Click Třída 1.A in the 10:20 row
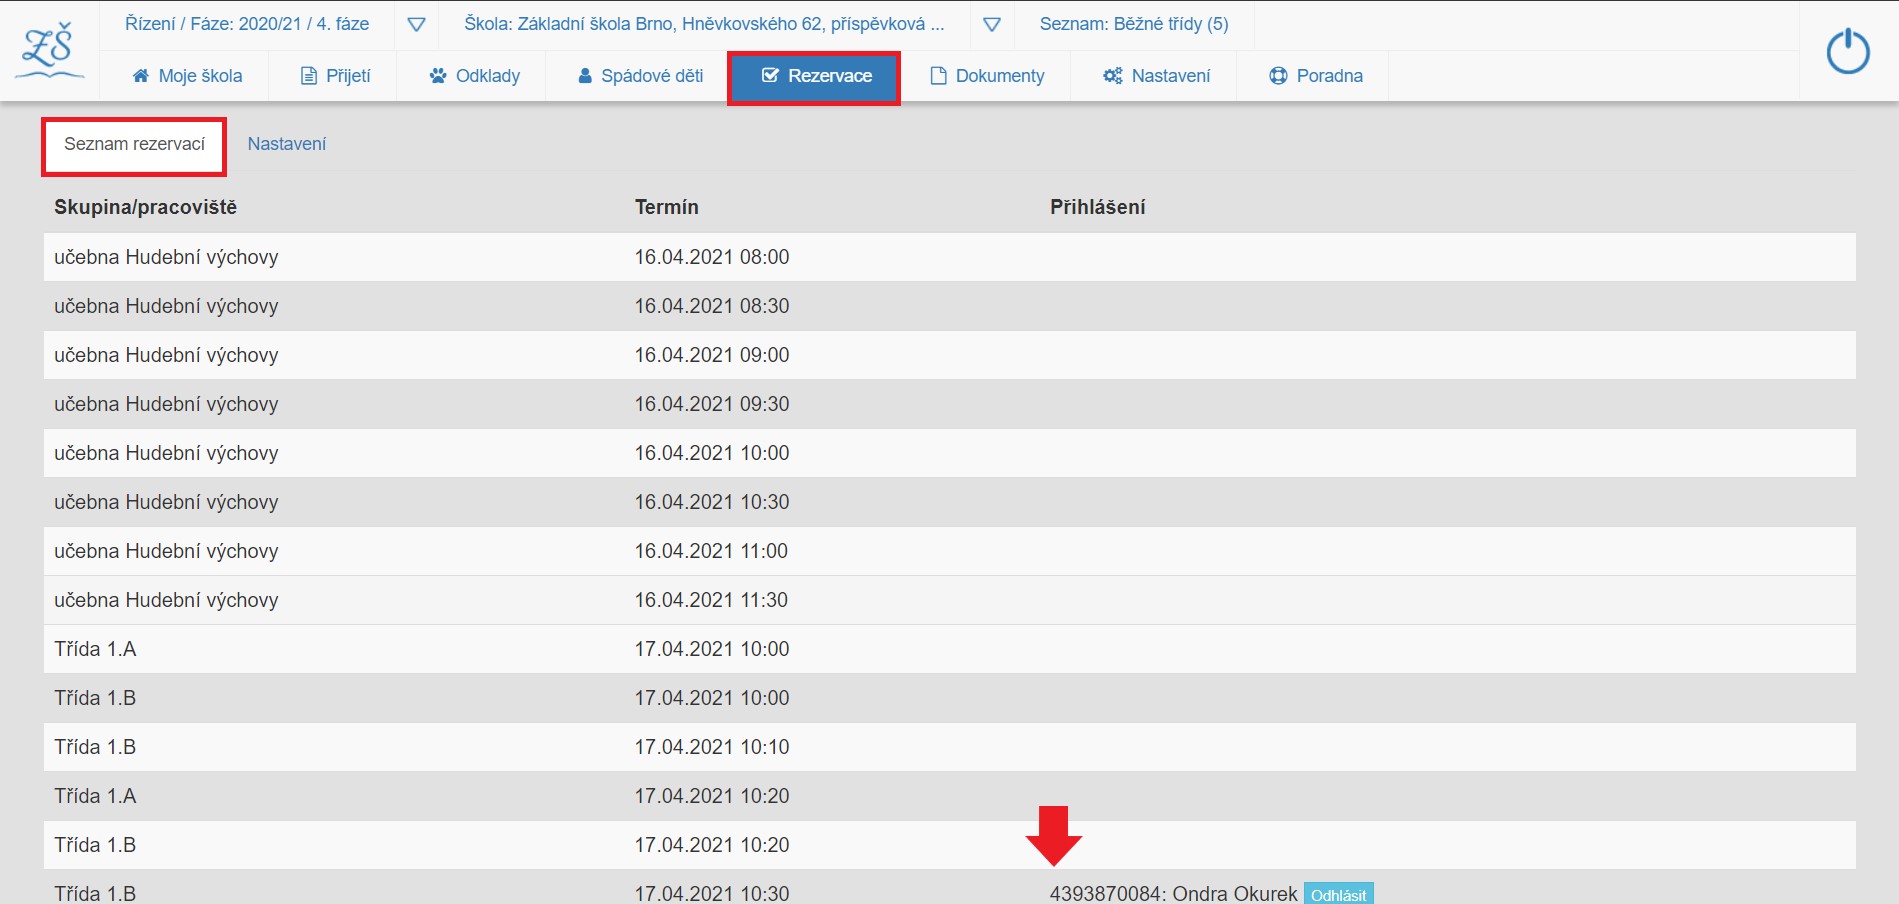 point(95,796)
